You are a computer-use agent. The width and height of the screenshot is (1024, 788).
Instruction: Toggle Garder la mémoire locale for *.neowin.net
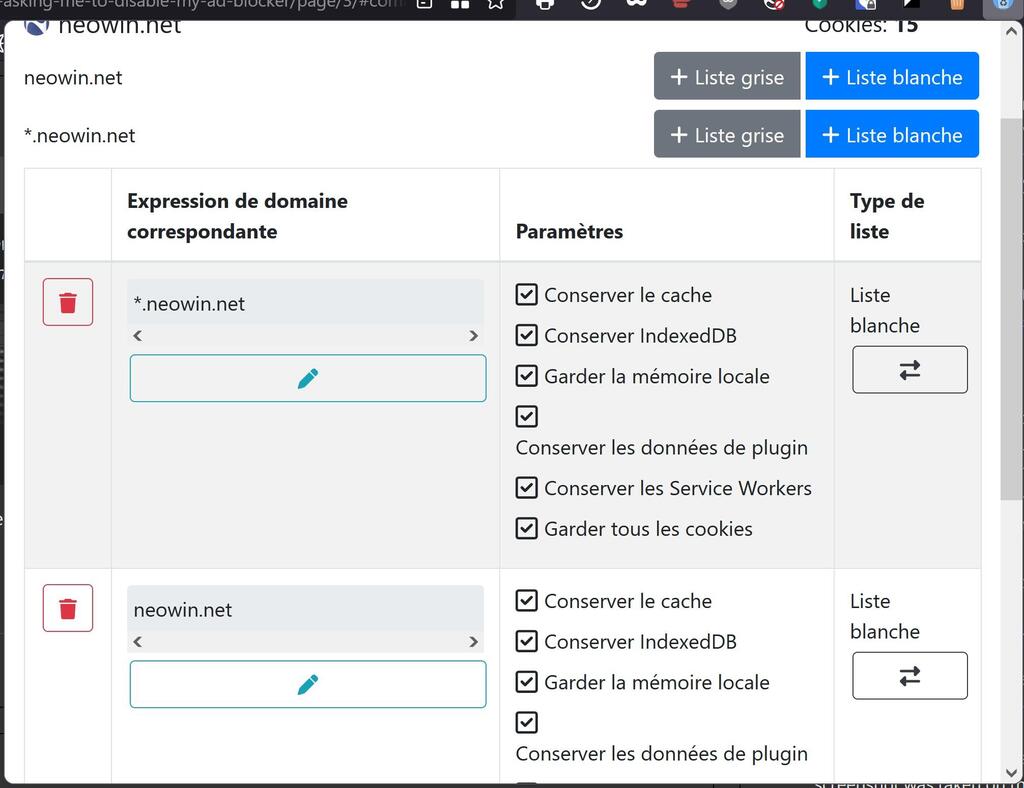[526, 375]
